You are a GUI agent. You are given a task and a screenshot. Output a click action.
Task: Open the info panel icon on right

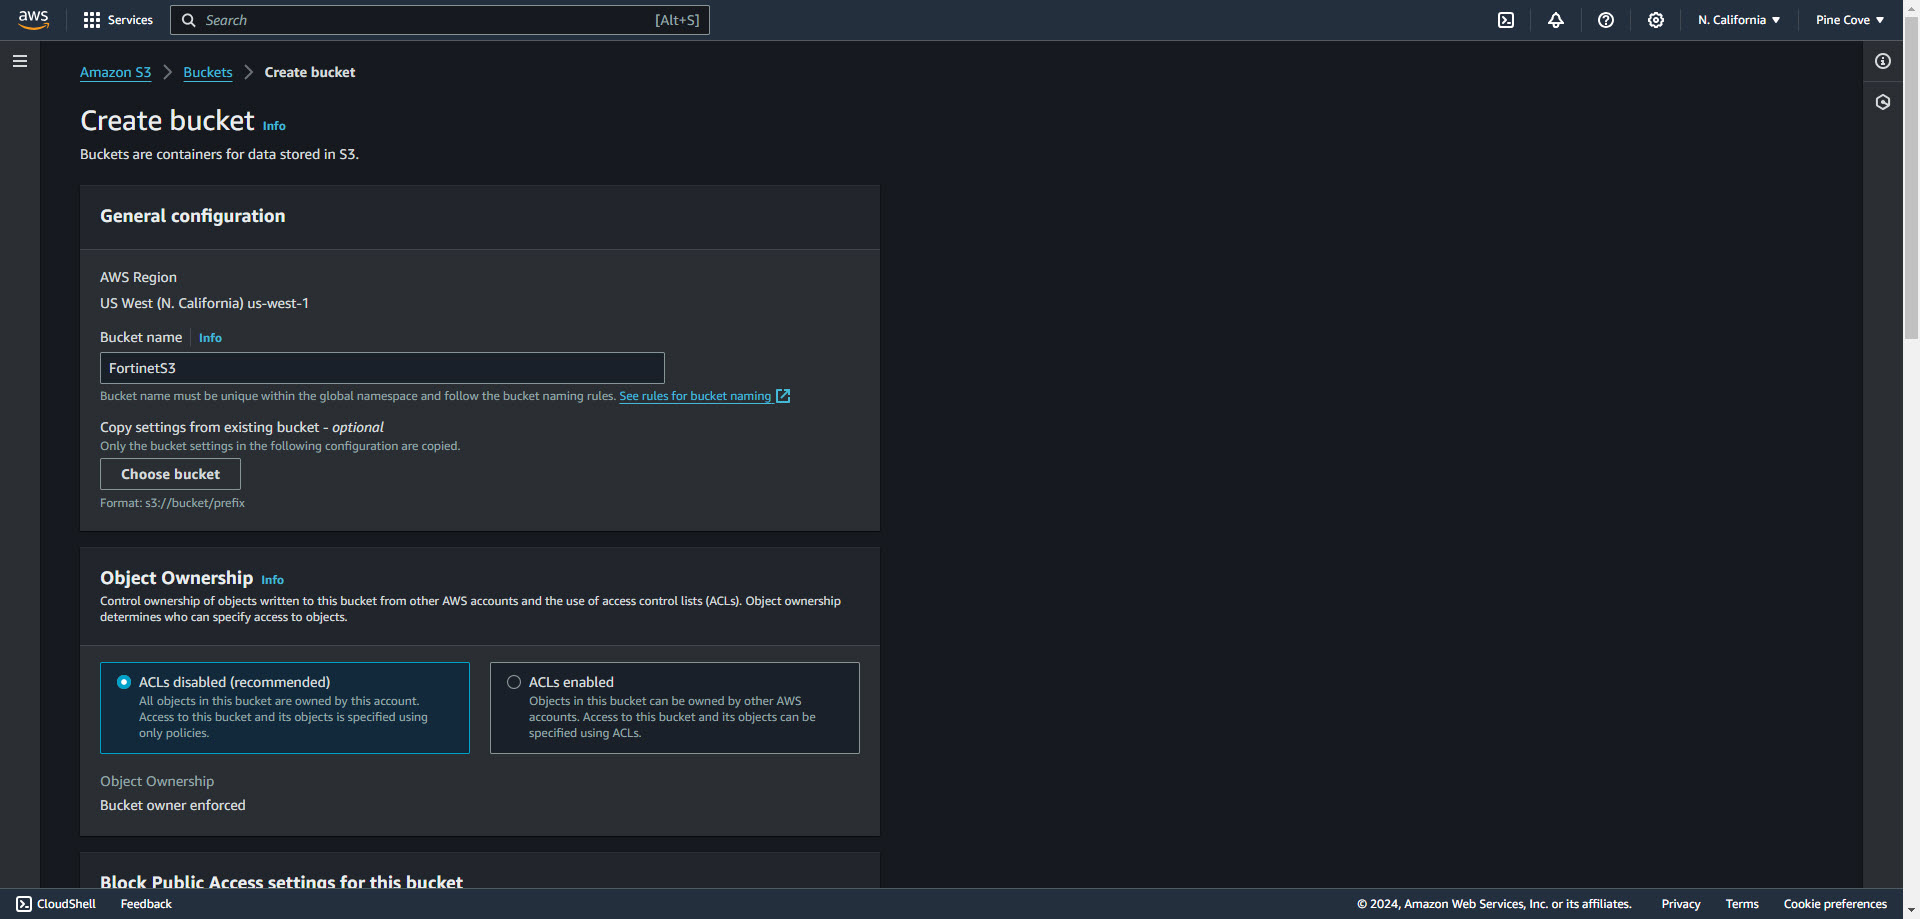(x=1883, y=61)
